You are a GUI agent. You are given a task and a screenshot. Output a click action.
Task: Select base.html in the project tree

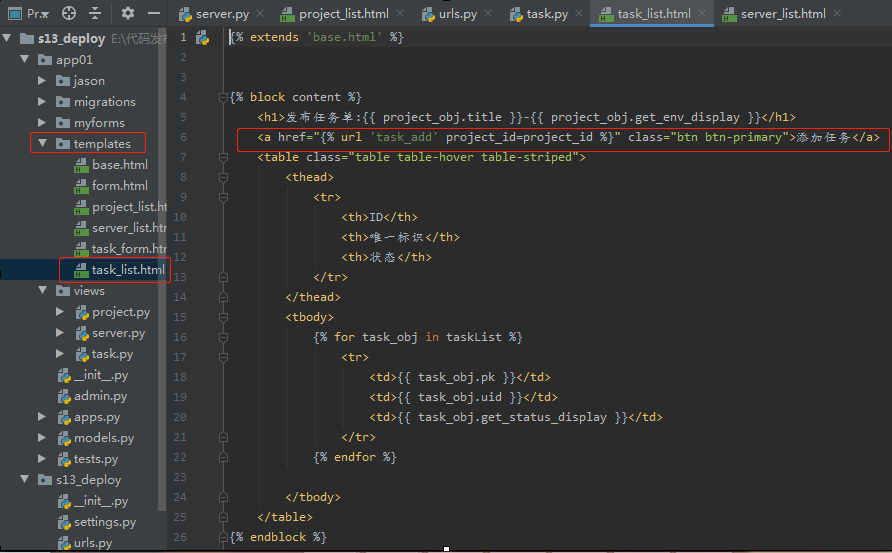click(119, 165)
